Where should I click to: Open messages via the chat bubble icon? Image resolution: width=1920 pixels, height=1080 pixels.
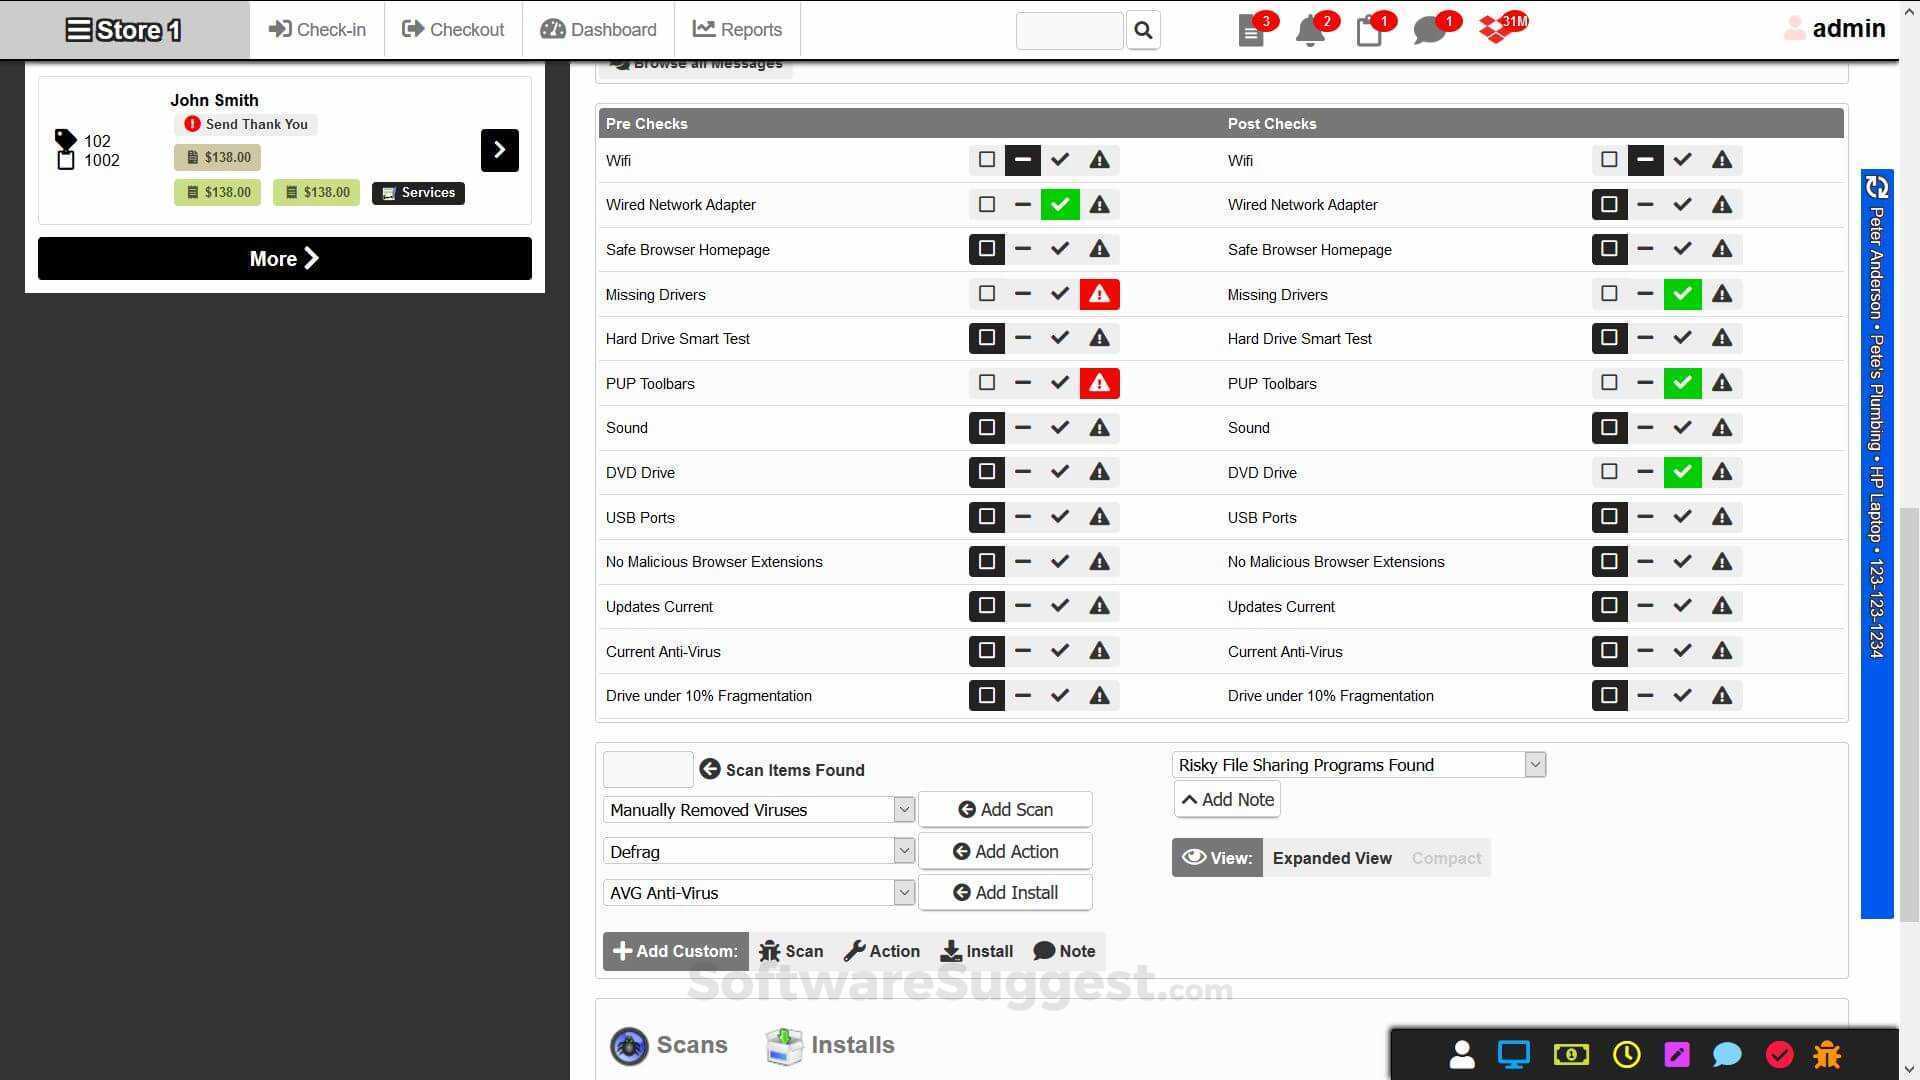tap(1428, 30)
